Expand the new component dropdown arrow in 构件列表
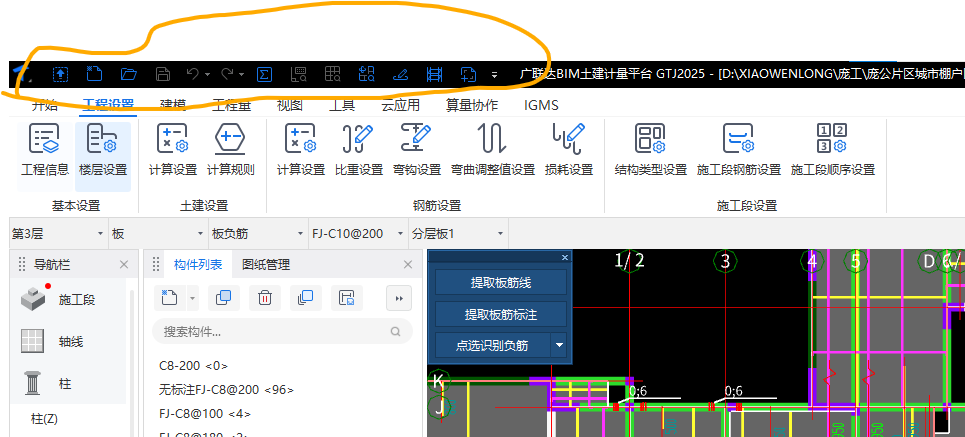This screenshot has height=437, width=965. [x=193, y=299]
